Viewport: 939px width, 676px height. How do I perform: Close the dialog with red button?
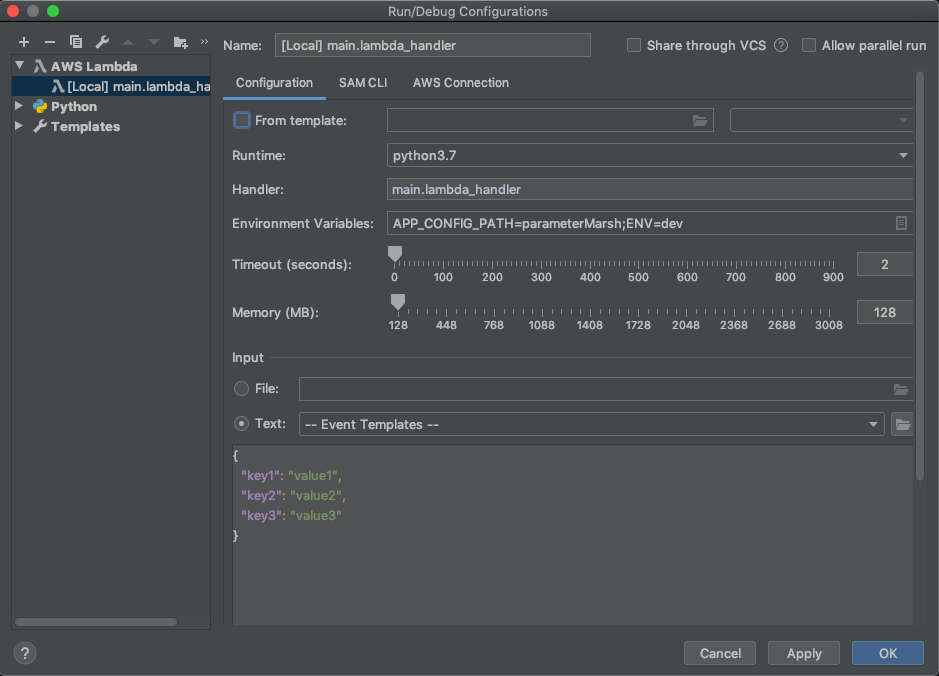point(13,11)
